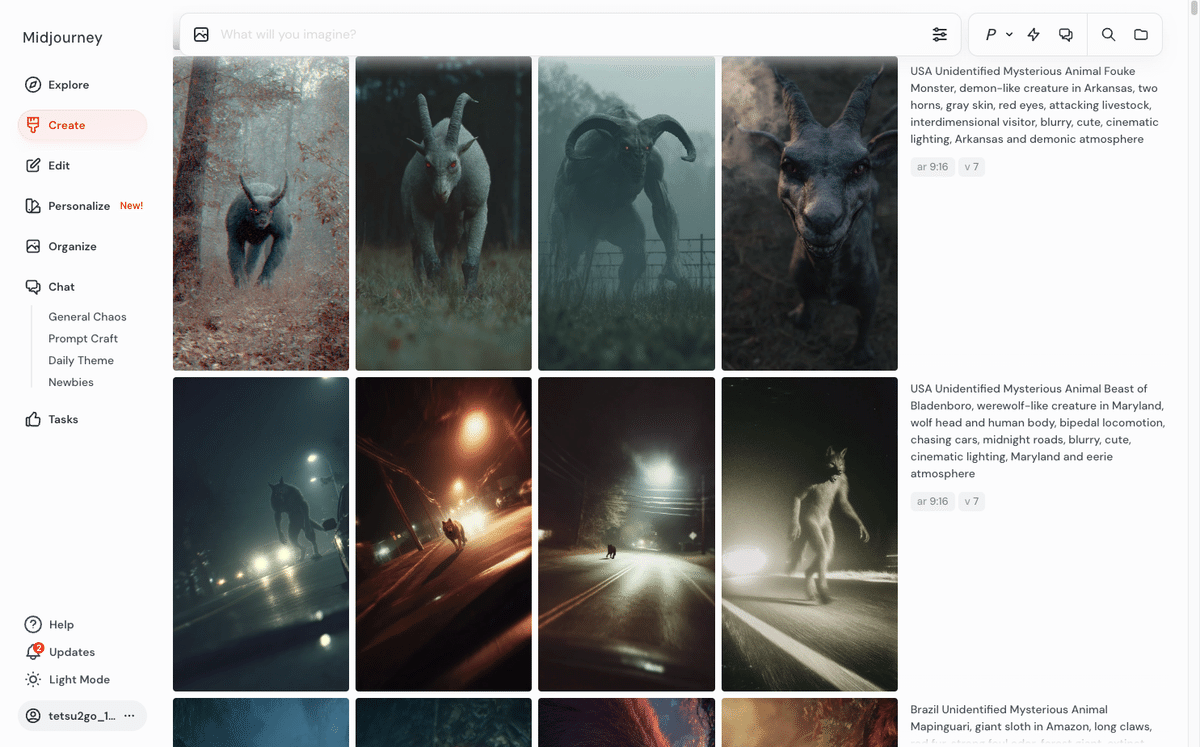Toggle fast mode lightning icon
The width and height of the screenshot is (1200, 747).
click(x=1034, y=34)
